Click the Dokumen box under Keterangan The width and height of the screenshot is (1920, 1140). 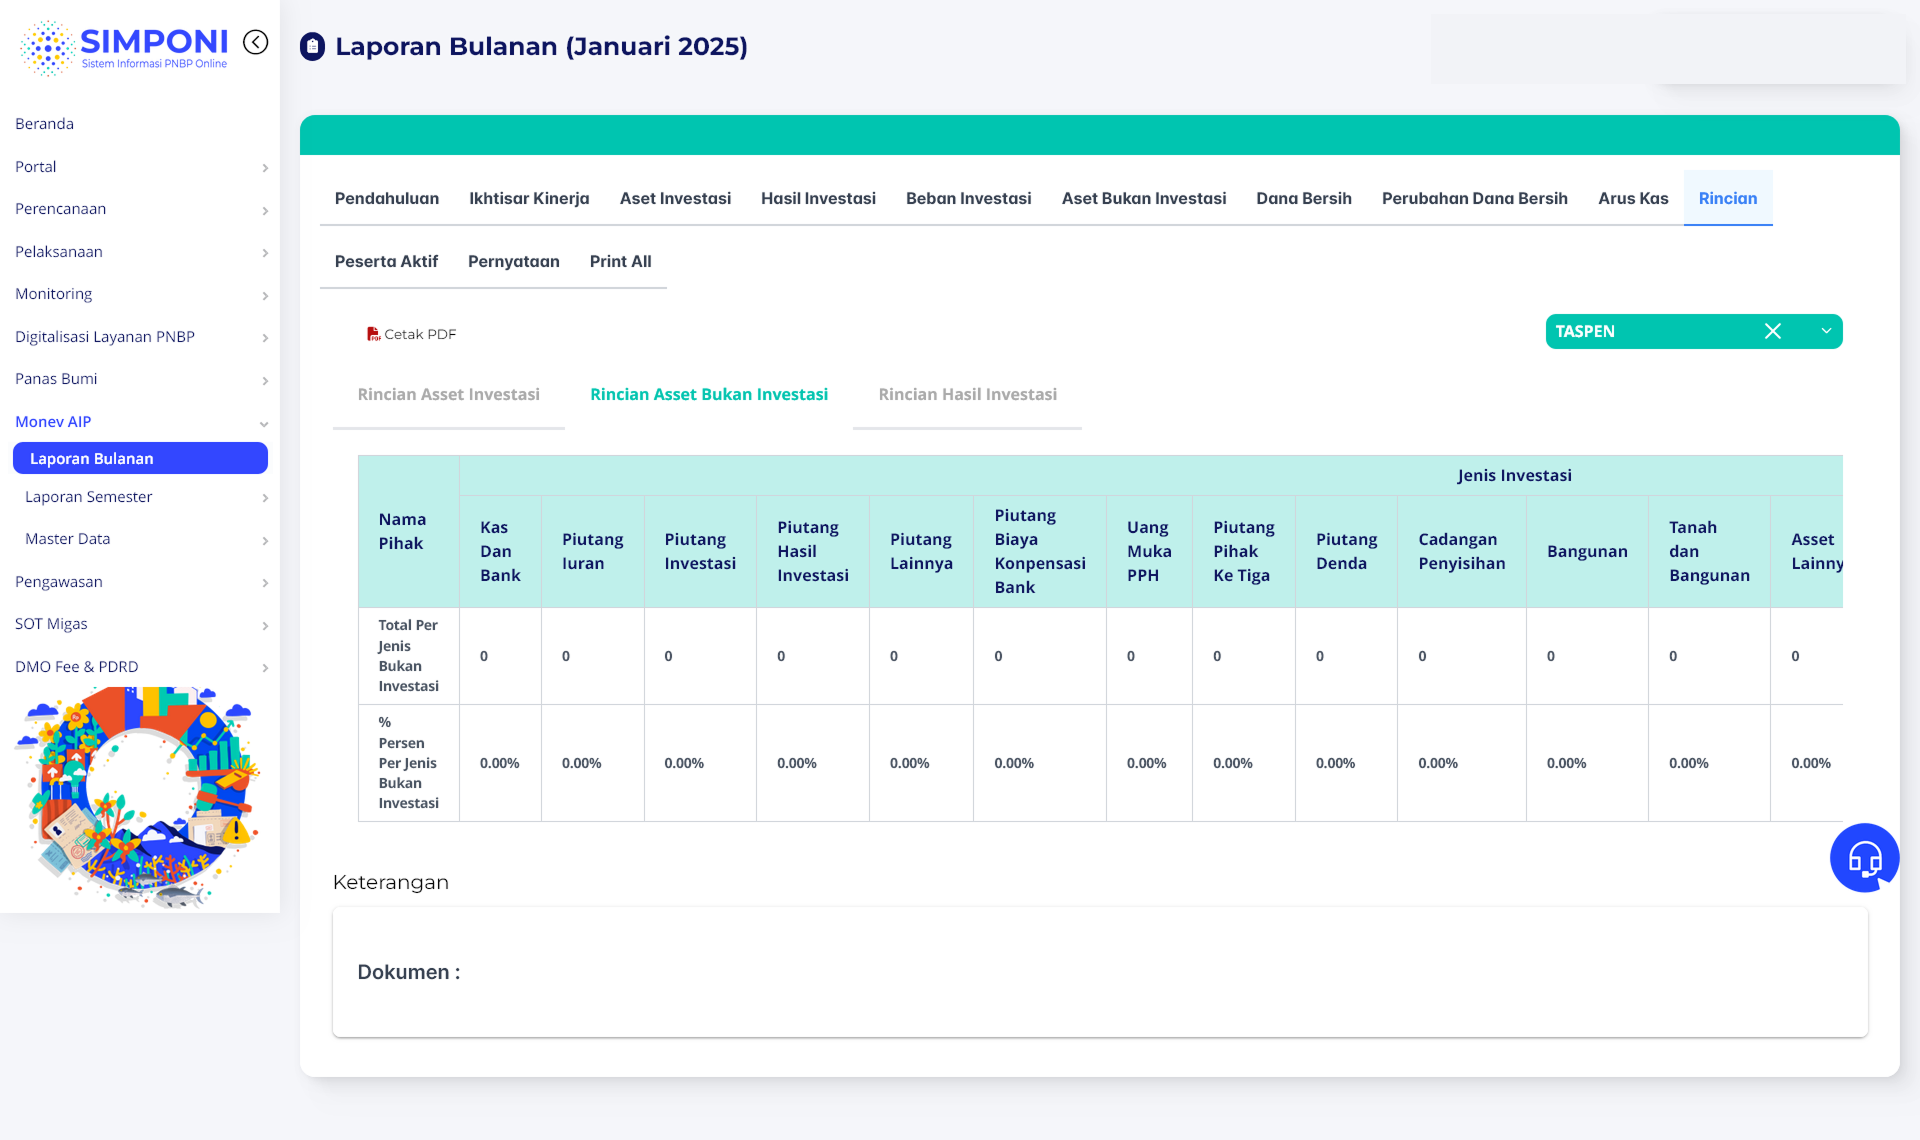[1100, 972]
